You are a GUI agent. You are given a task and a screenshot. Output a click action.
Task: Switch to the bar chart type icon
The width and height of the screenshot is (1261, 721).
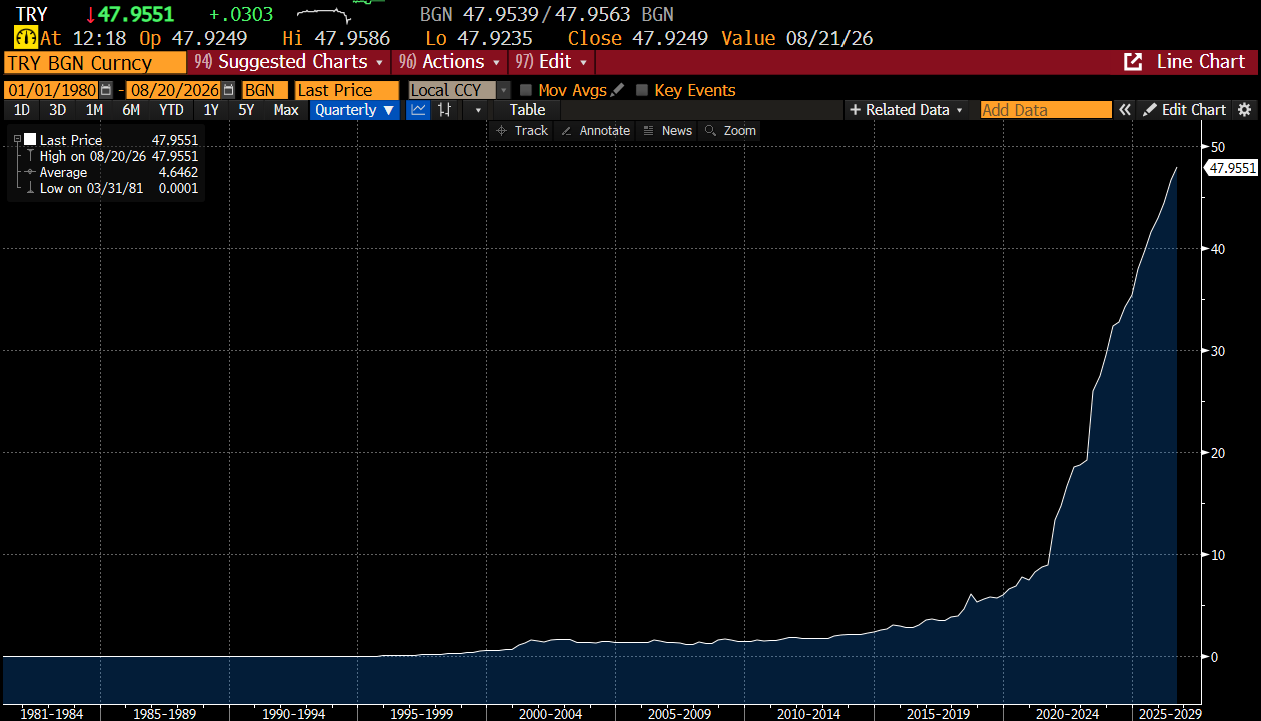coord(444,110)
